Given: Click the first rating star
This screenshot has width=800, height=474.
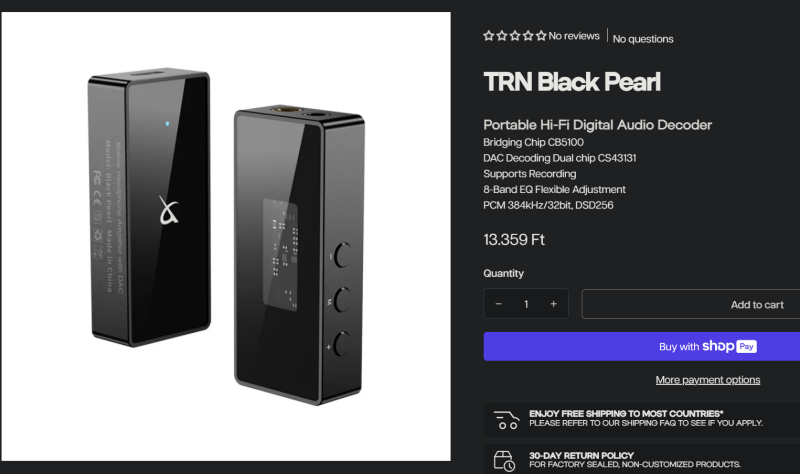Looking at the screenshot, I should pyautogui.click(x=489, y=36).
